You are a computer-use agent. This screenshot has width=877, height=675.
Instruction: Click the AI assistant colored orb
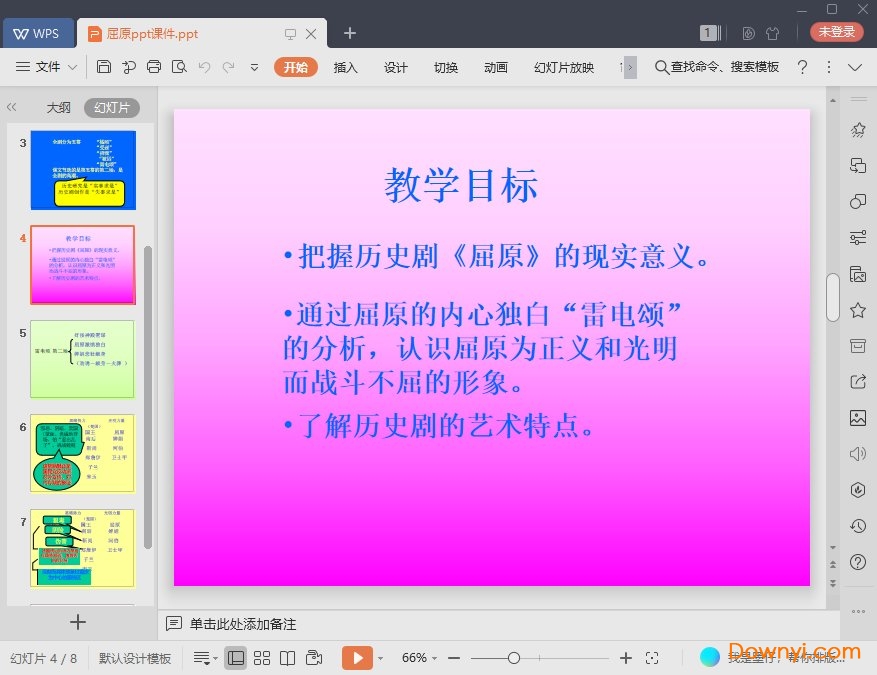[710, 657]
